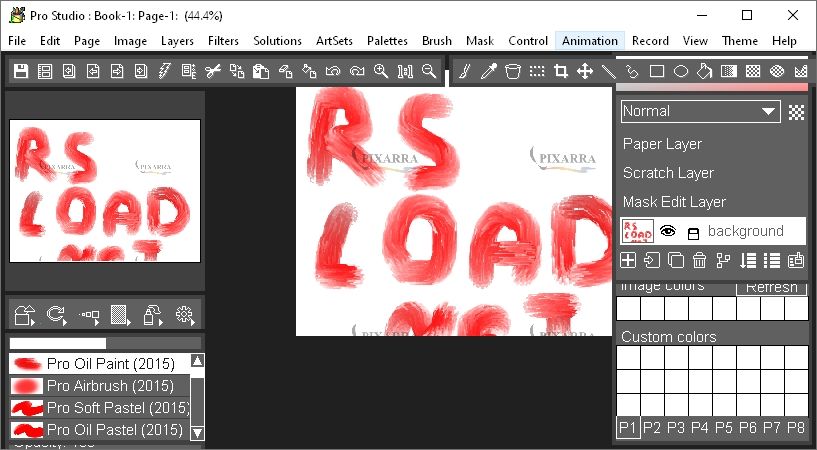This screenshot has height=450, width=817.
Task: Select the dotted rectangle selection tool
Action: 537,71
